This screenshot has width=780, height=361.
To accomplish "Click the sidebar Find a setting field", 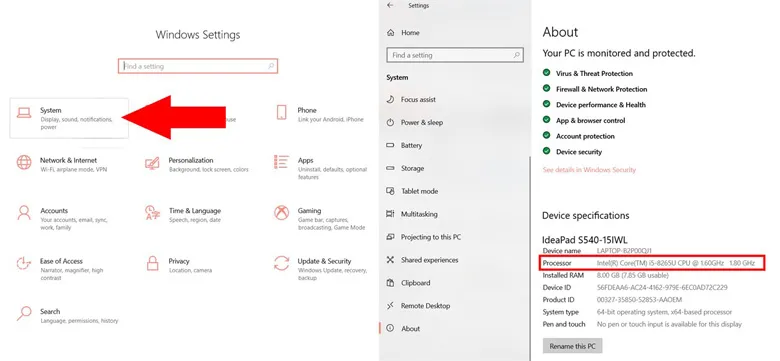I will tap(455, 55).
